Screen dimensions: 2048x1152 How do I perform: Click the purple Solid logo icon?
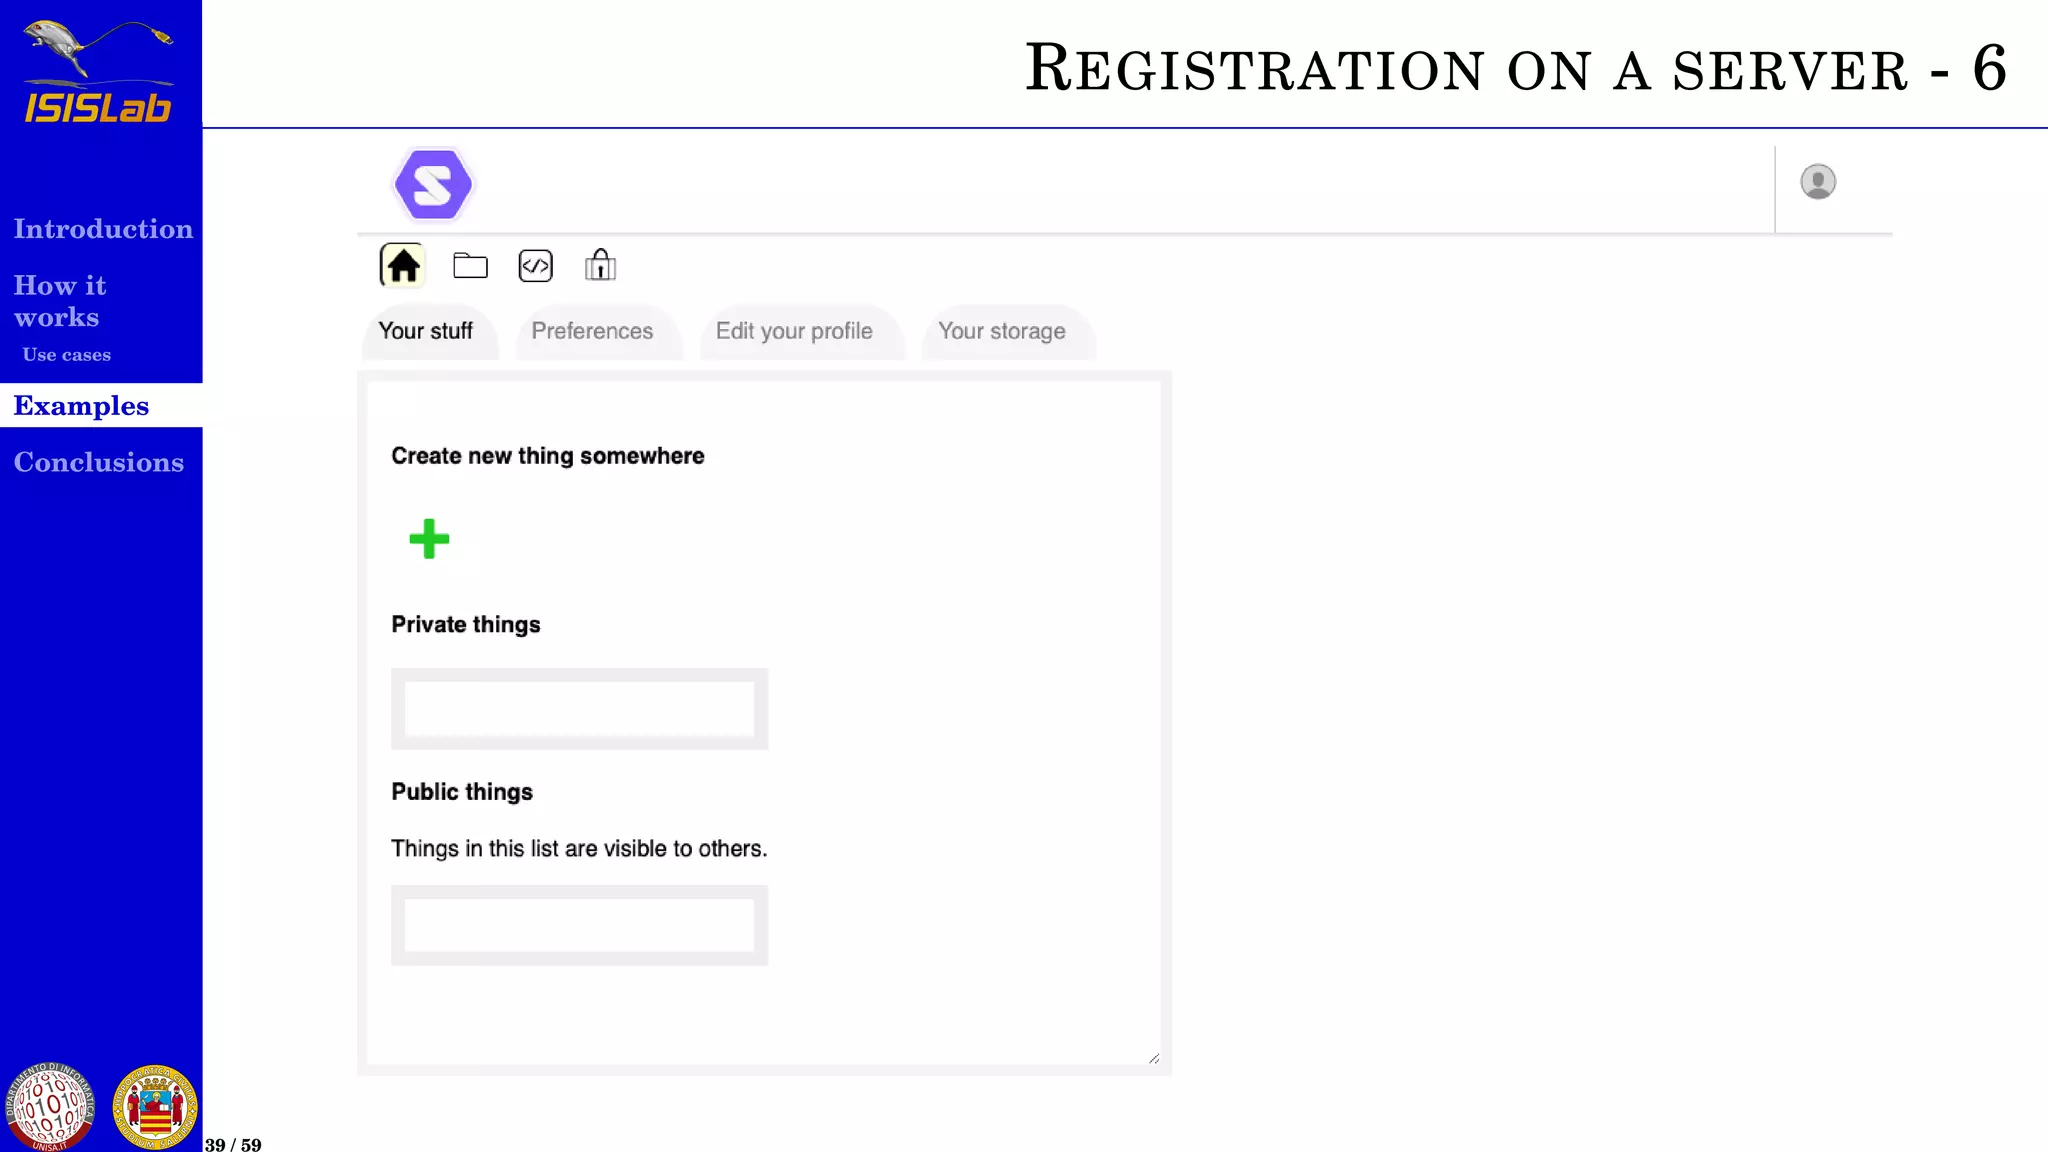pos(433,185)
